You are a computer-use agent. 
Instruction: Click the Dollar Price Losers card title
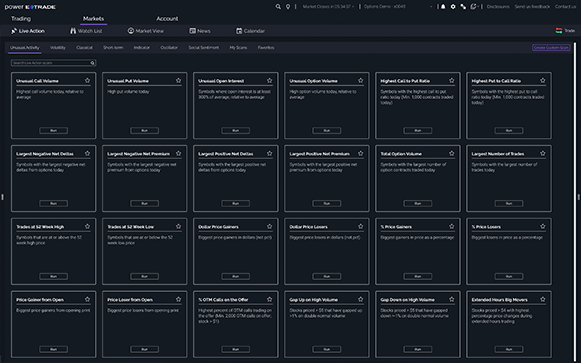(308, 227)
